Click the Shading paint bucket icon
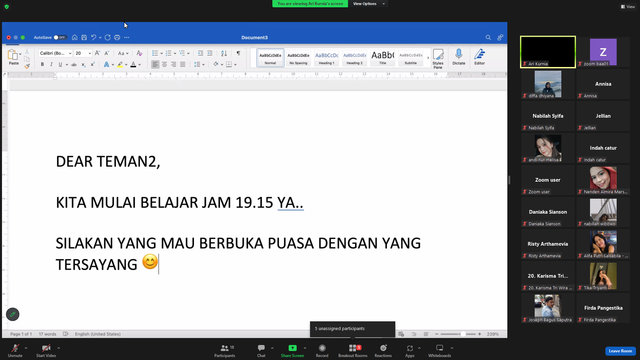Image resolution: width=640 pixels, height=360 pixels. tap(216, 64)
